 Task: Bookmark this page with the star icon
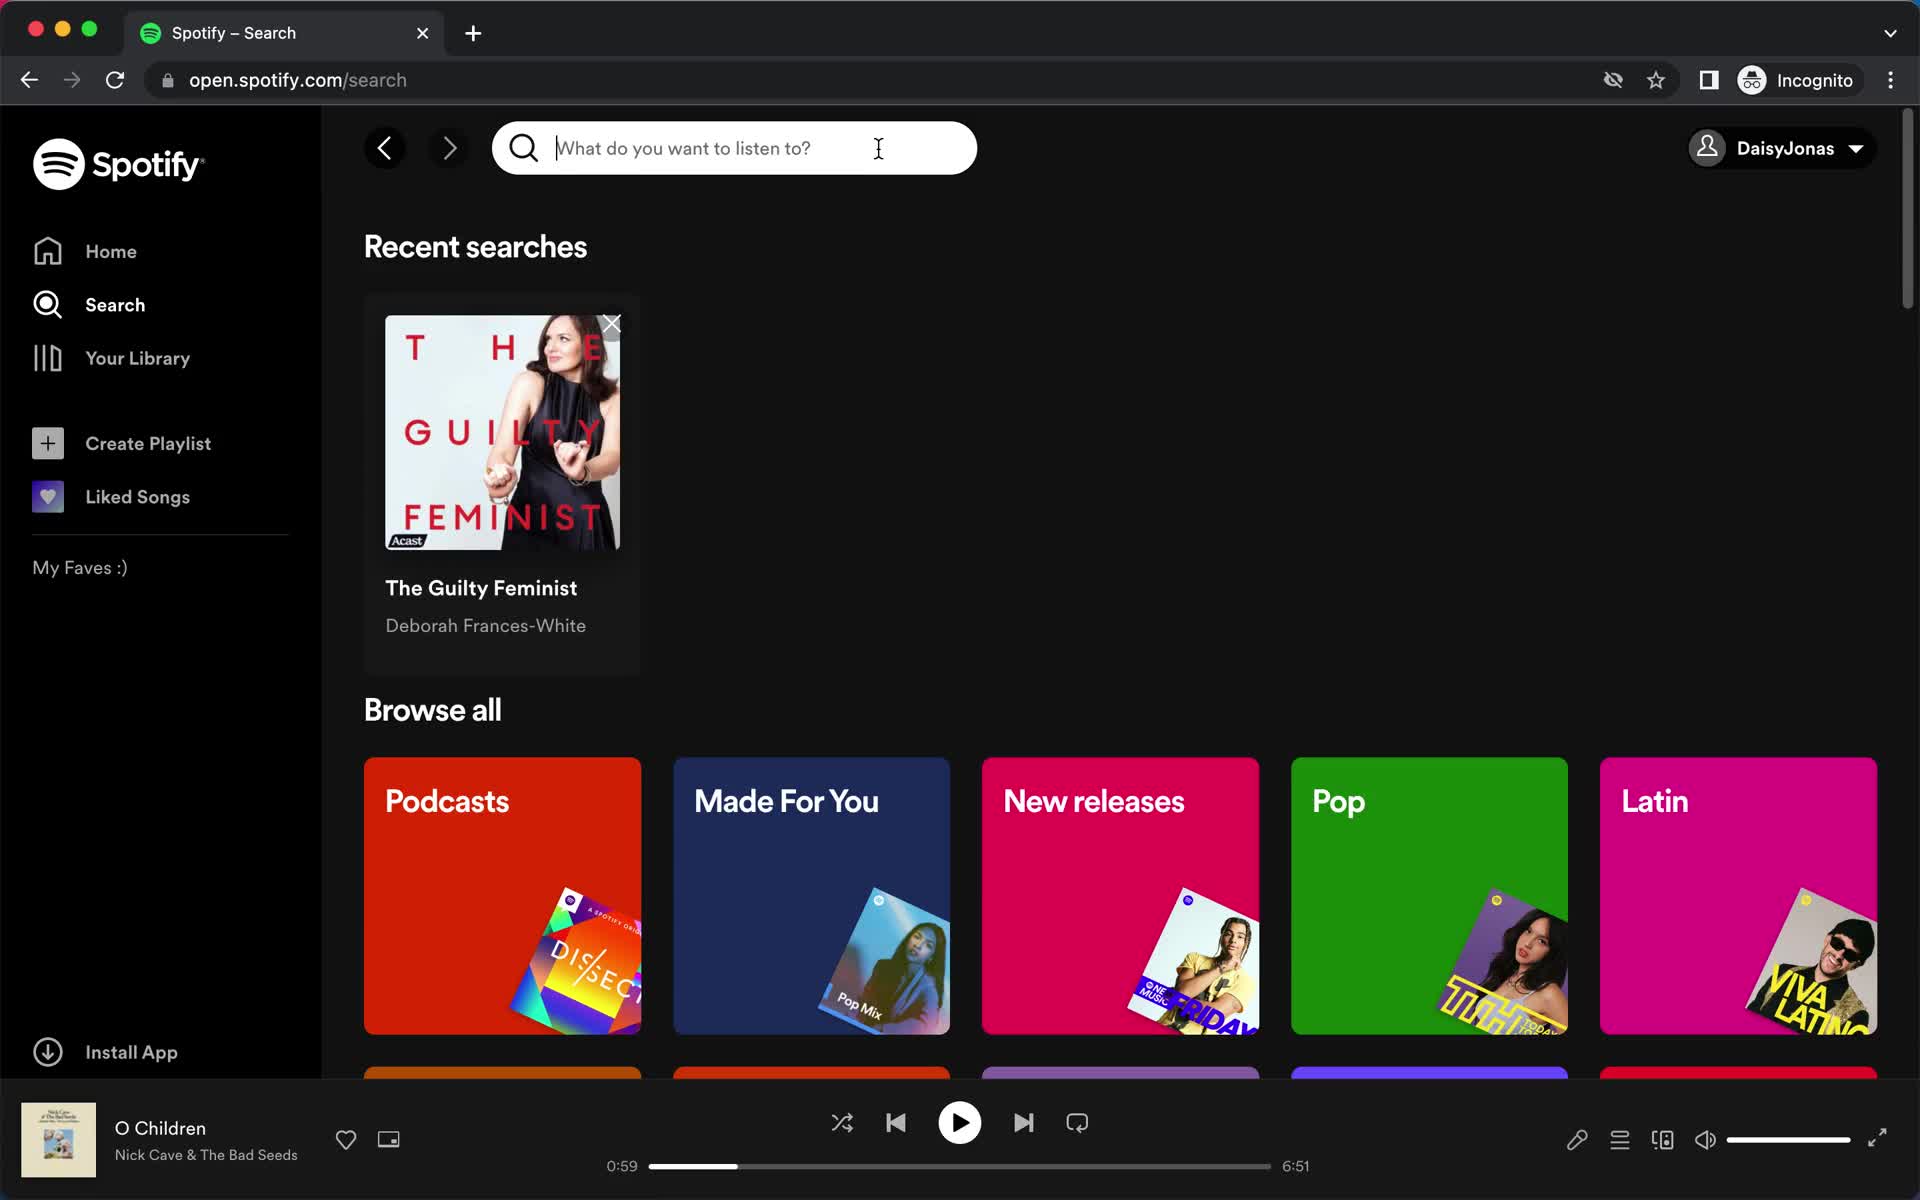(x=1656, y=80)
